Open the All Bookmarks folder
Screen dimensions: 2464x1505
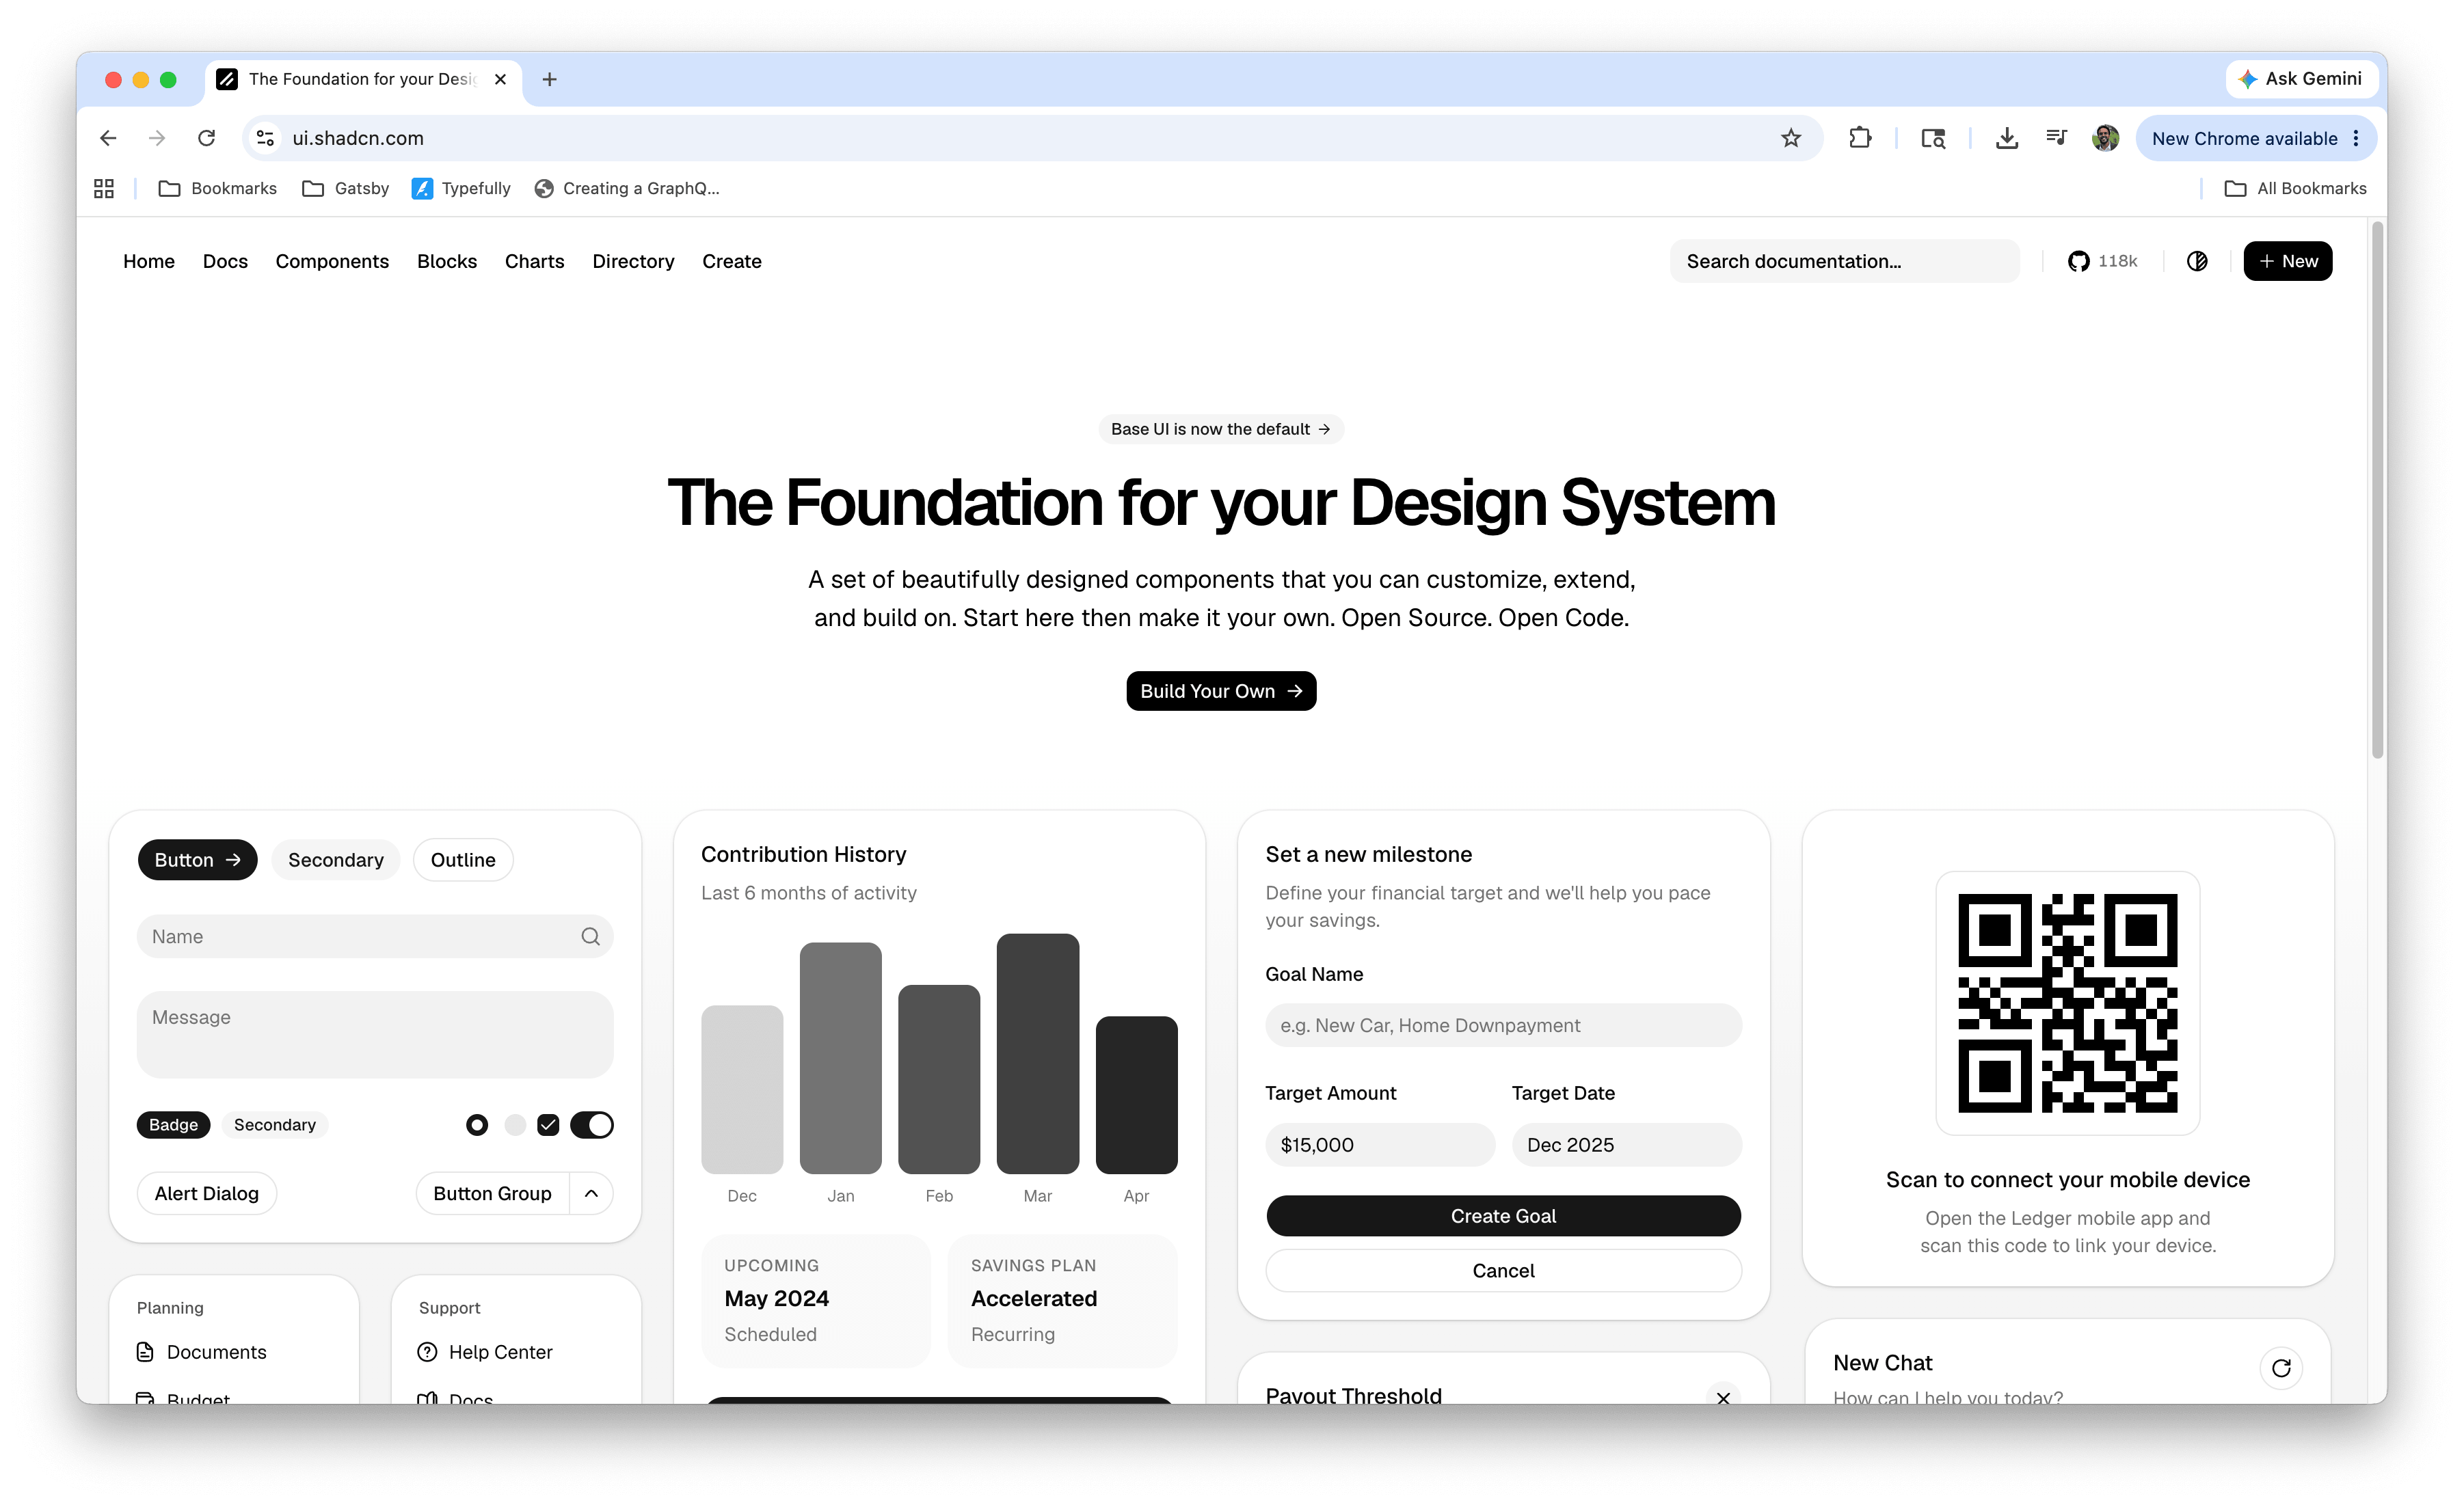pos(2295,188)
